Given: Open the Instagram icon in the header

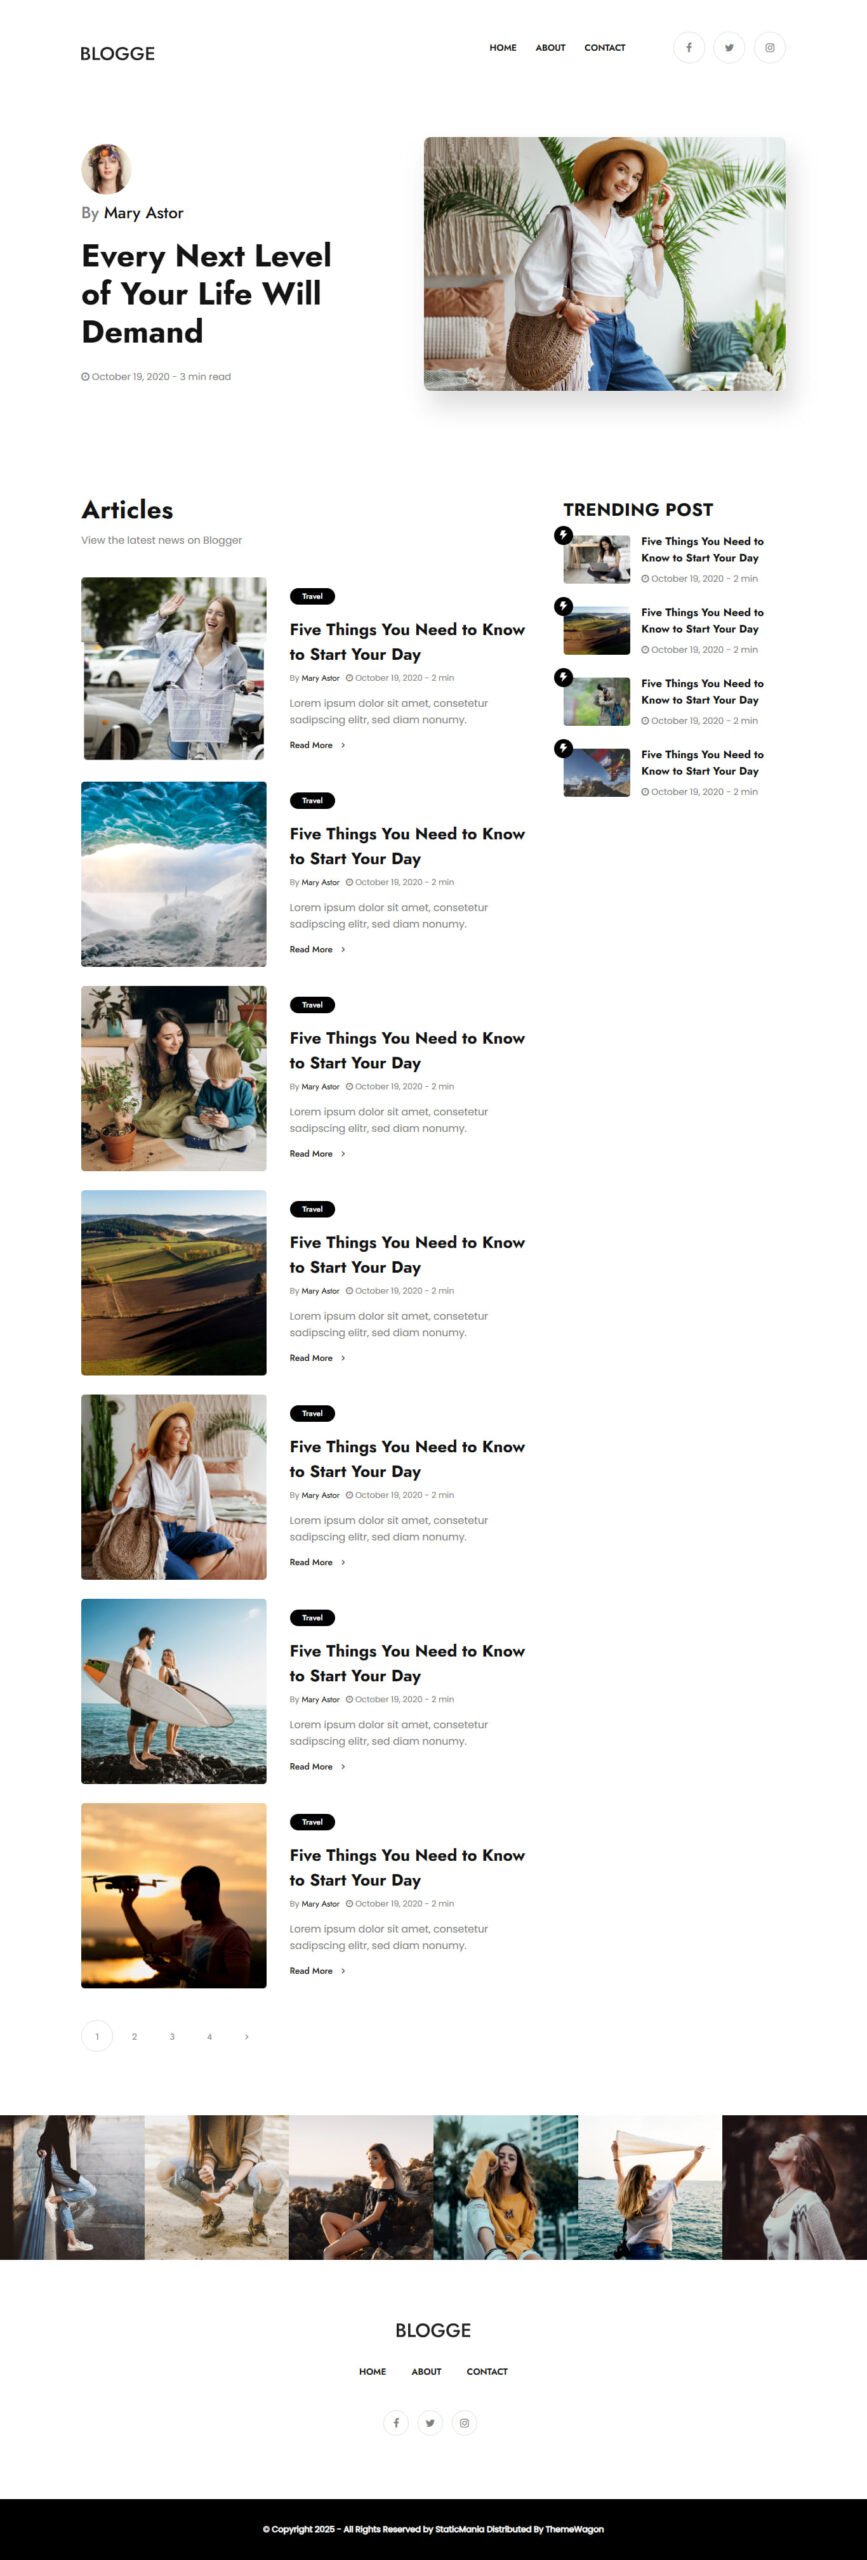Looking at the screenshot, I should (x=769, y=47).
